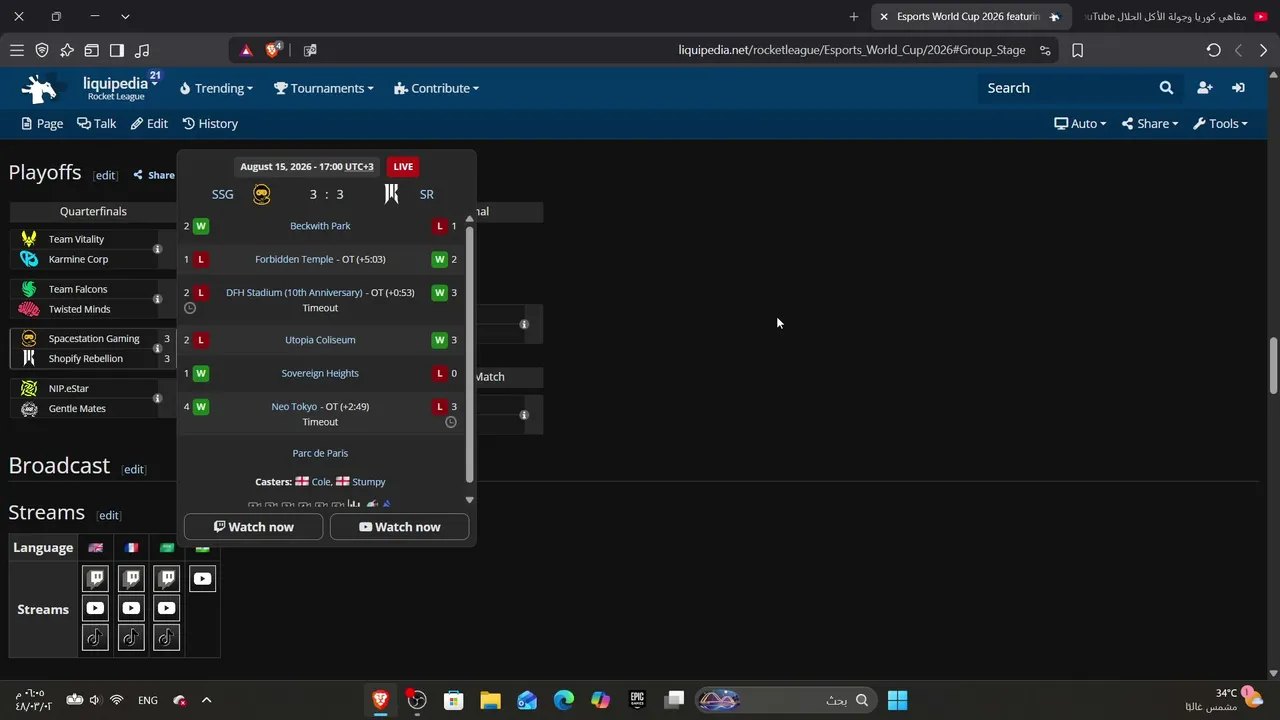Open the Page tab
This screenshot has width=1280, height=720.
(x=42, y=124)
